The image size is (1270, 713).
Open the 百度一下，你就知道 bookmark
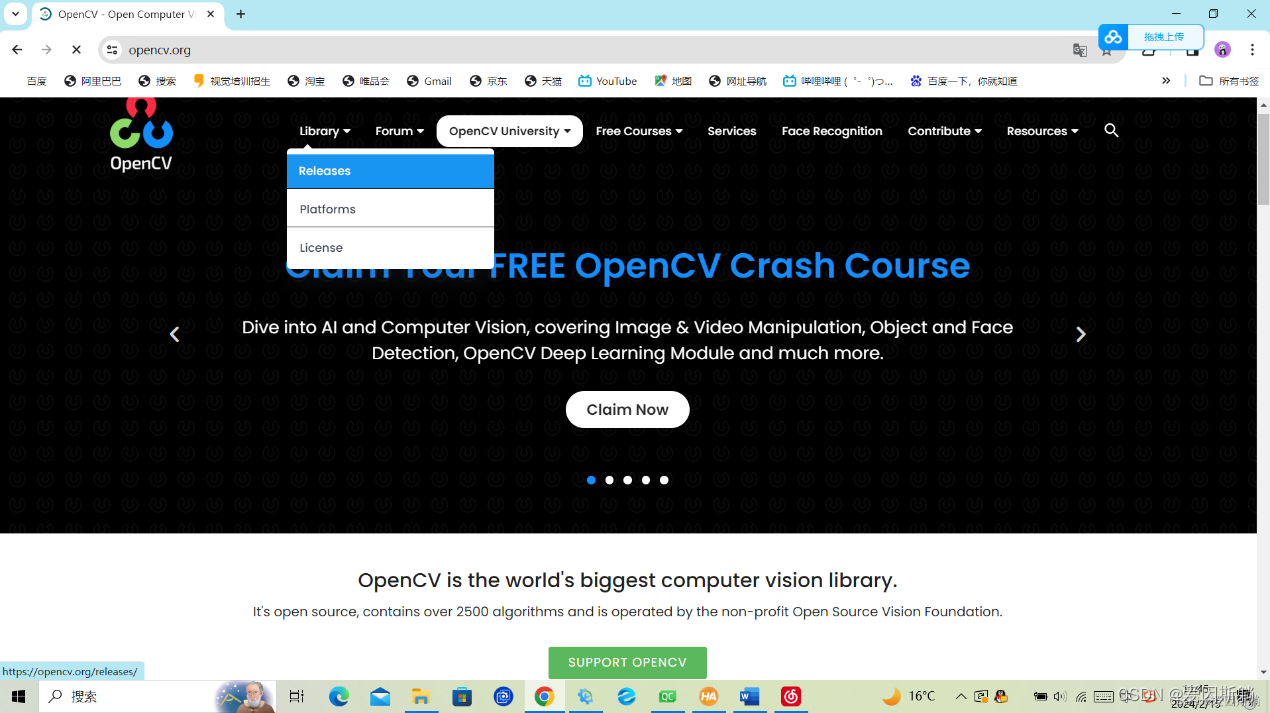point(963,81)
